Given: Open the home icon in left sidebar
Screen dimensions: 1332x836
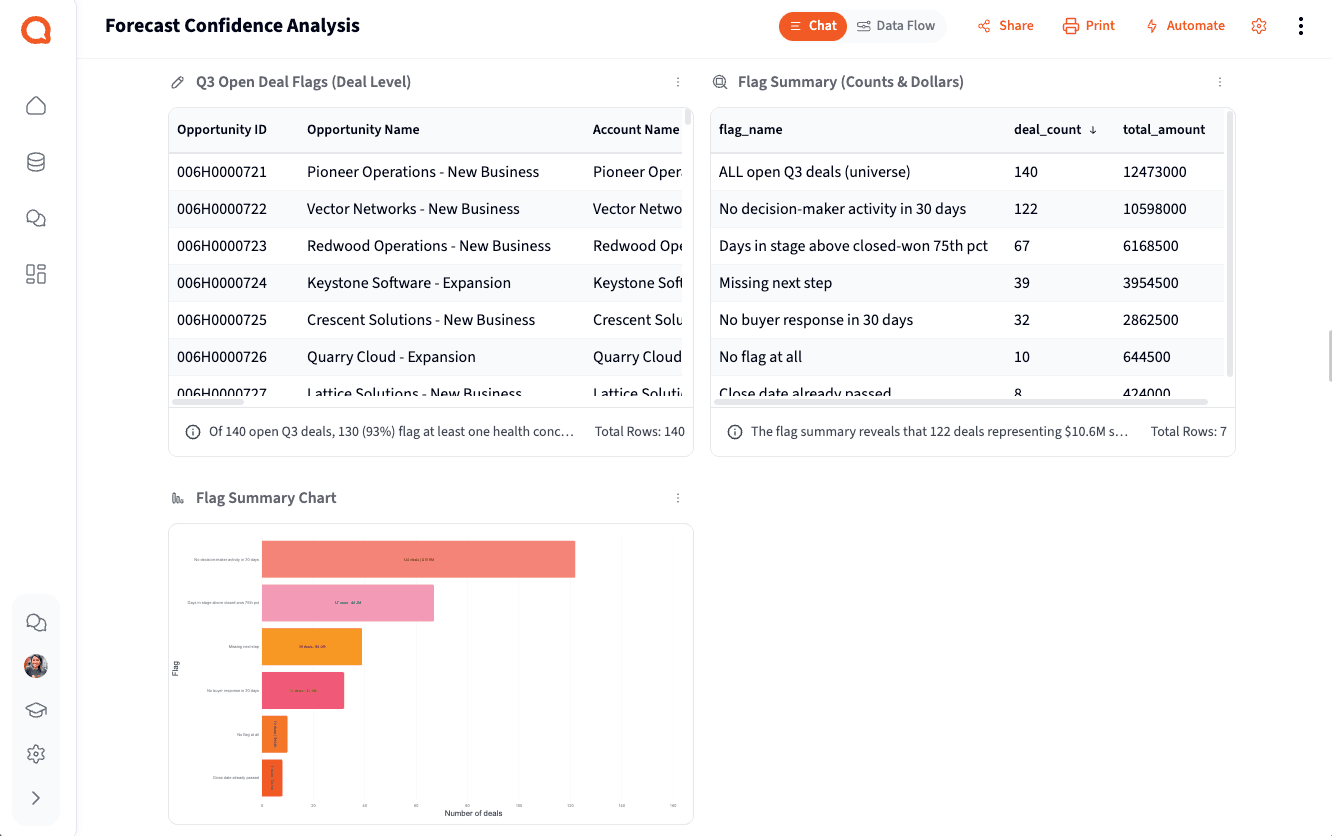Looking at the screenshot, I should (36, 106).
